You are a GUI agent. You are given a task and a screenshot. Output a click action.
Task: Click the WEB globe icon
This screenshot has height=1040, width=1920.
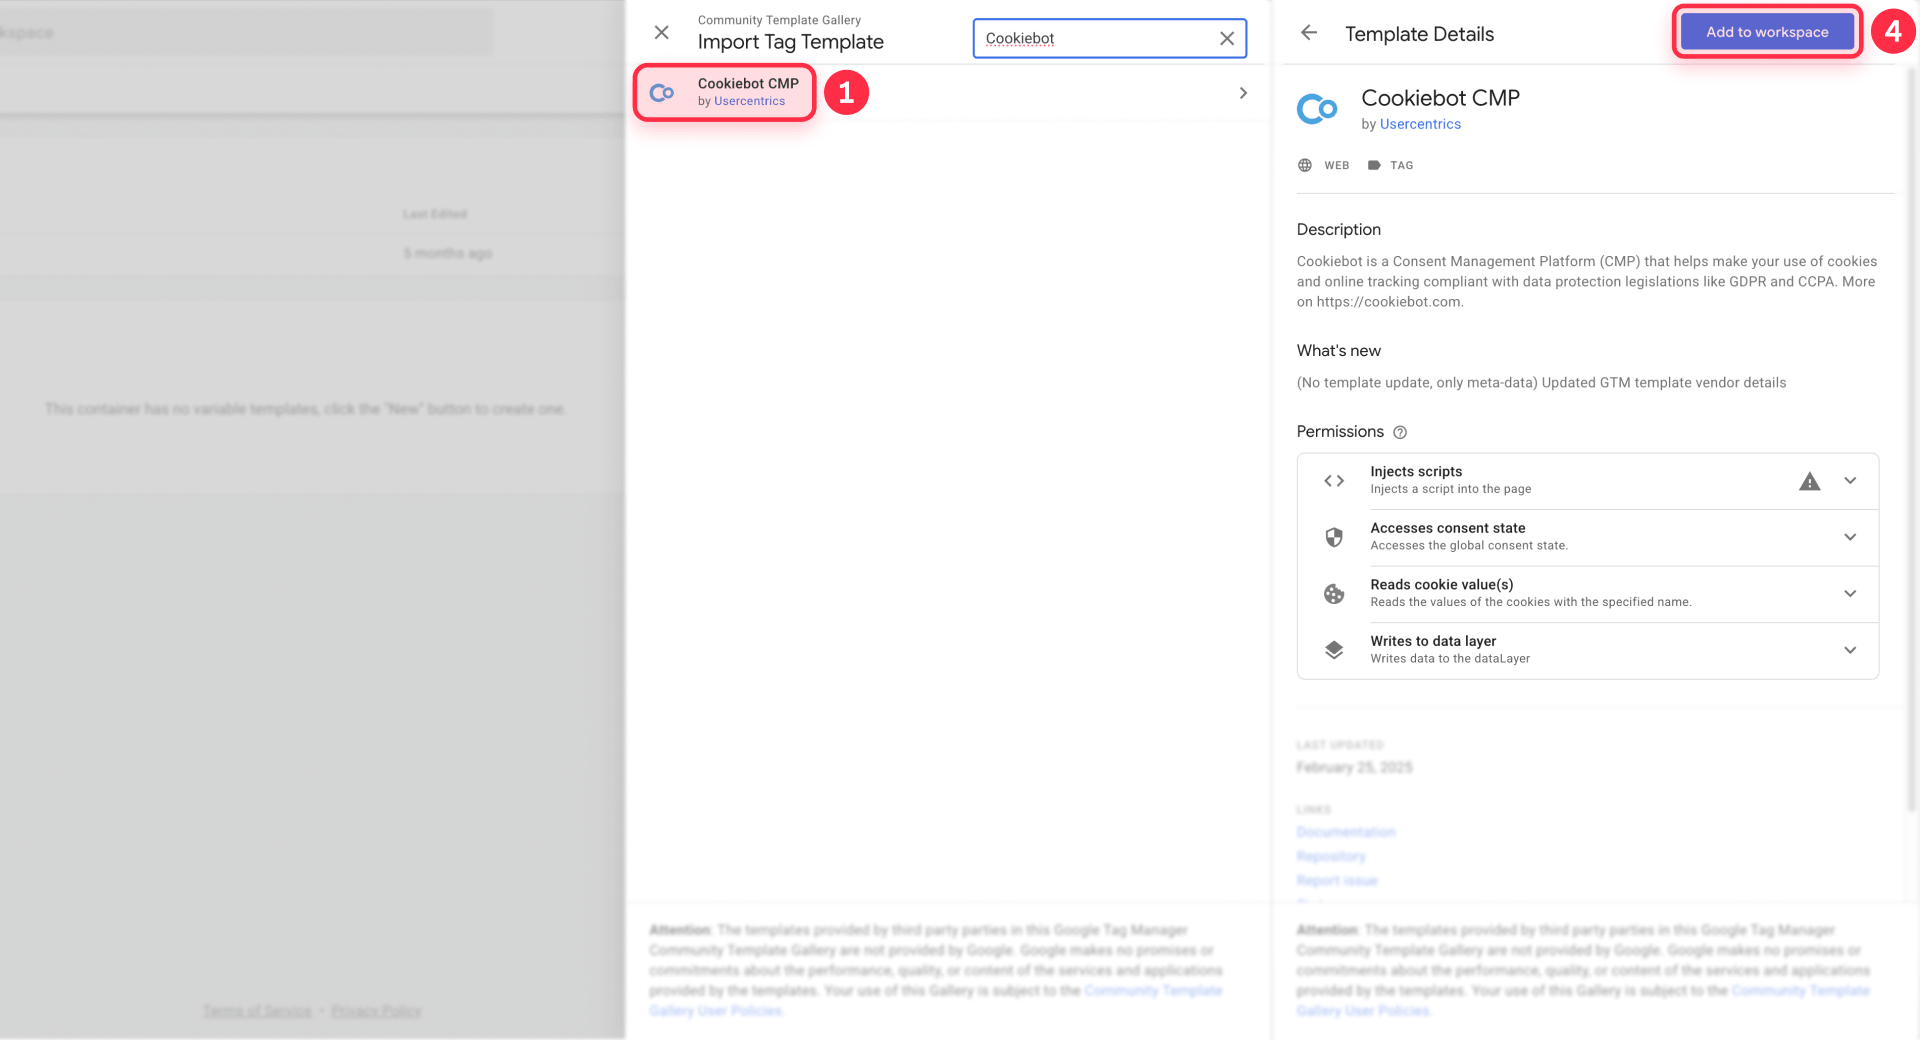coord(1305,165)
